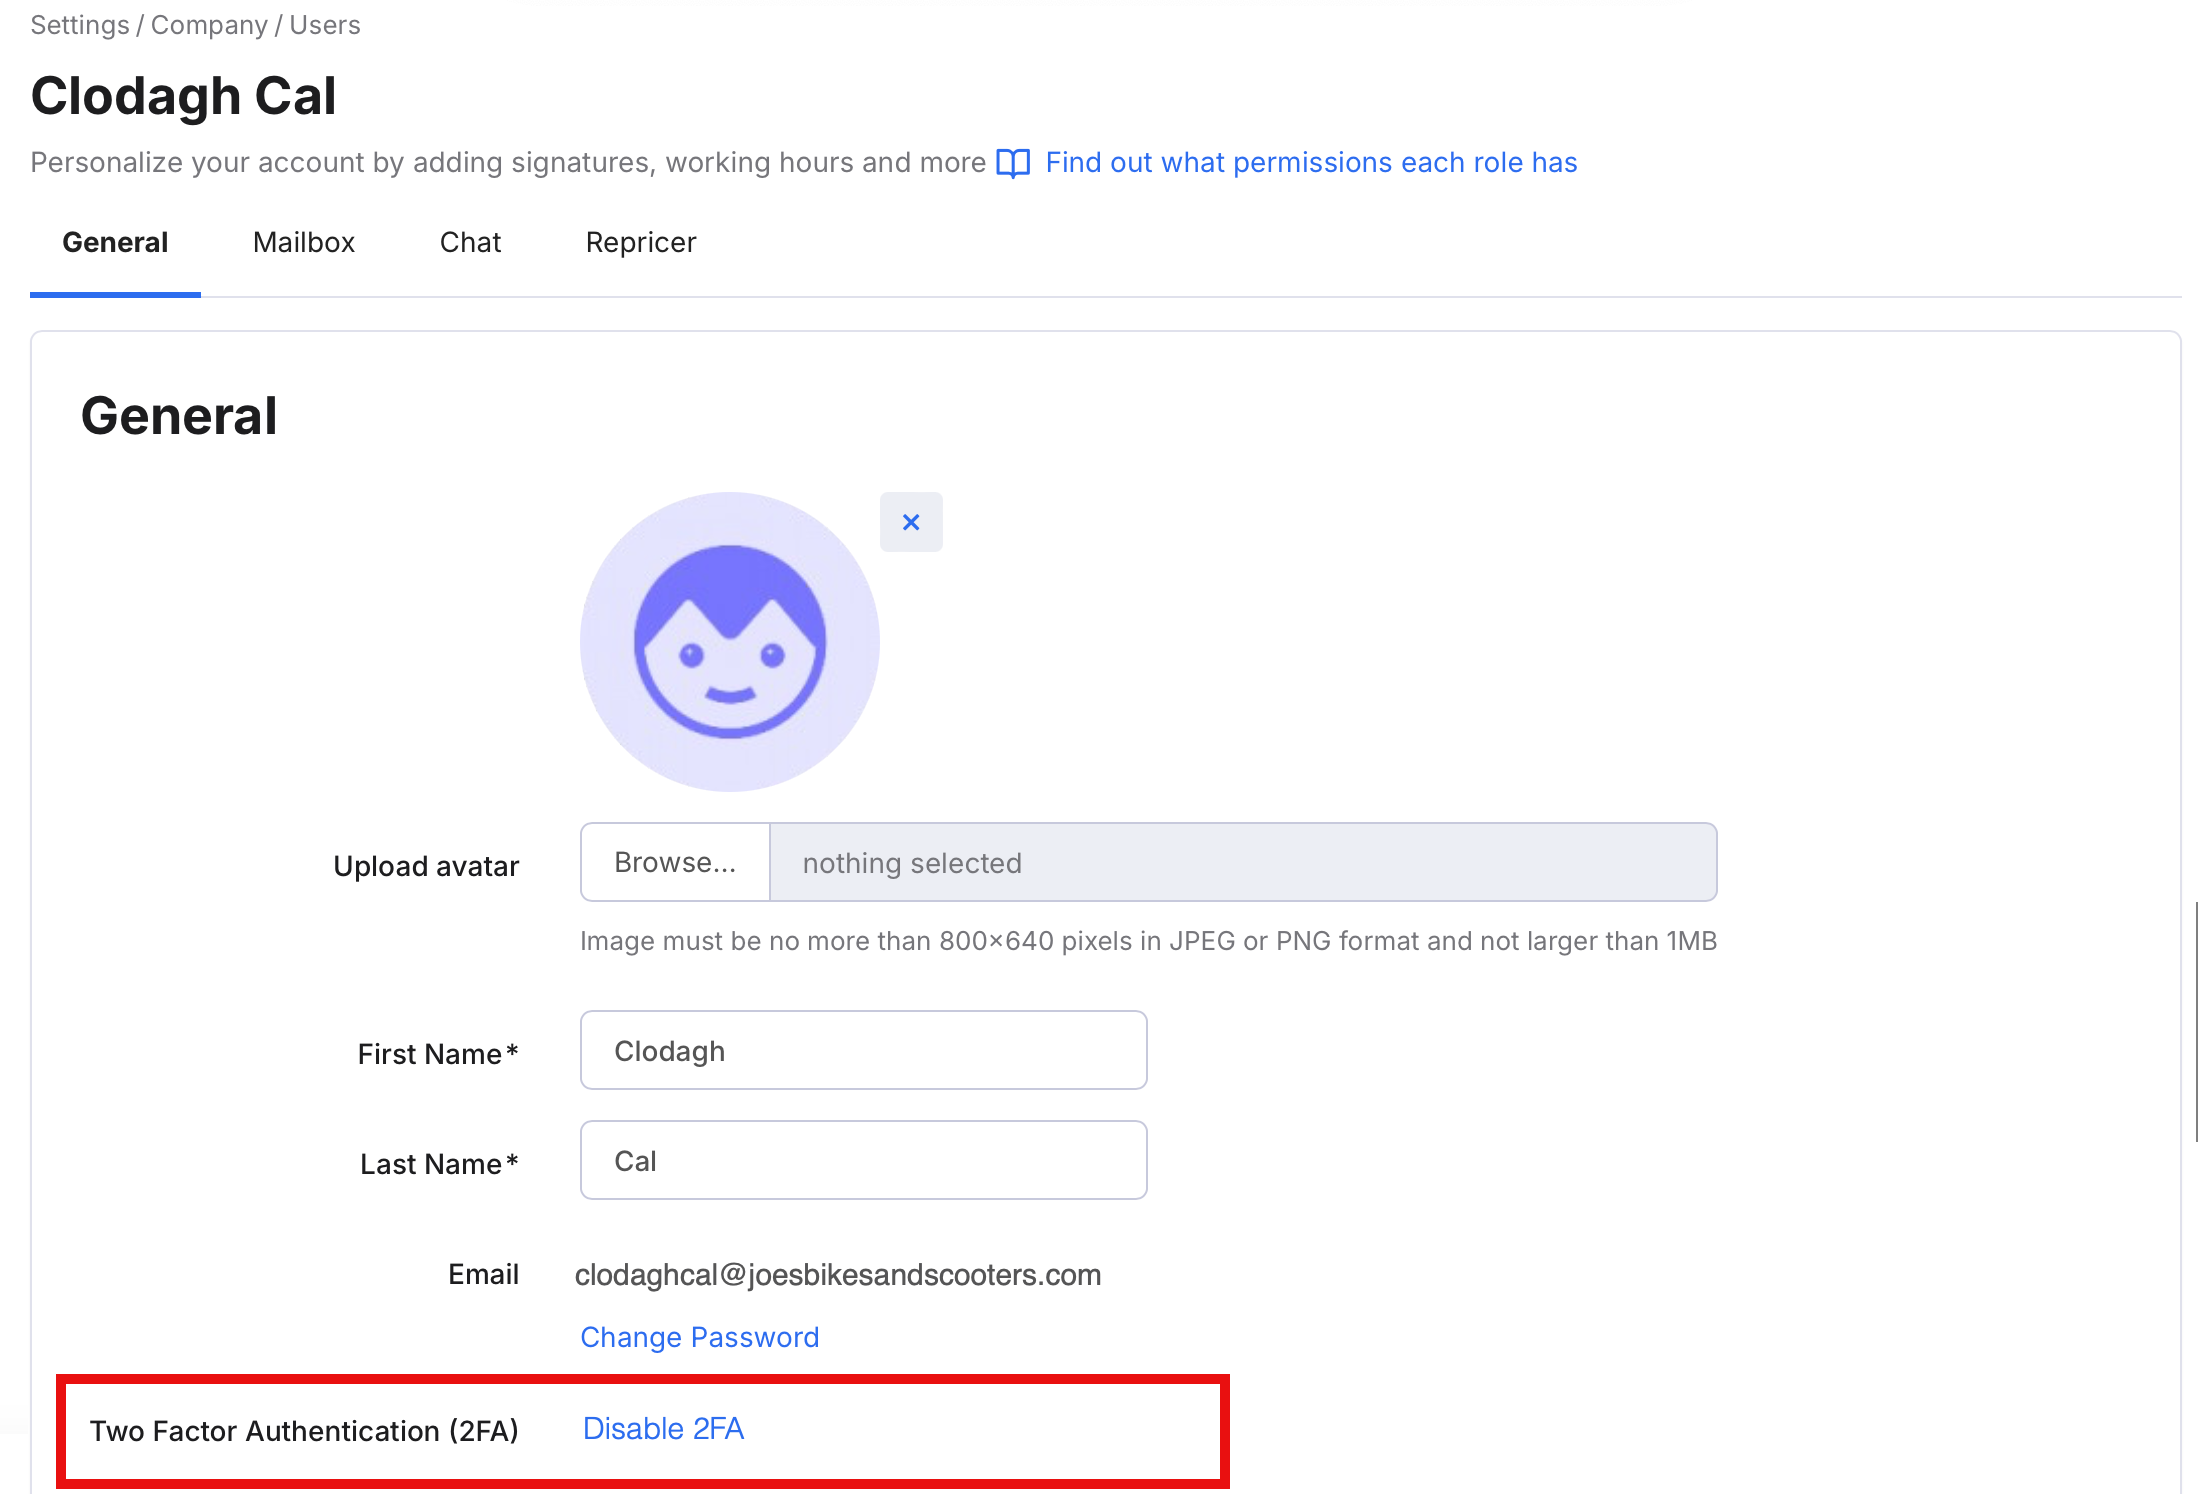Open permissions each role has link
Viewport: 2198px width, 1494px height.
tap(1311, 163)
